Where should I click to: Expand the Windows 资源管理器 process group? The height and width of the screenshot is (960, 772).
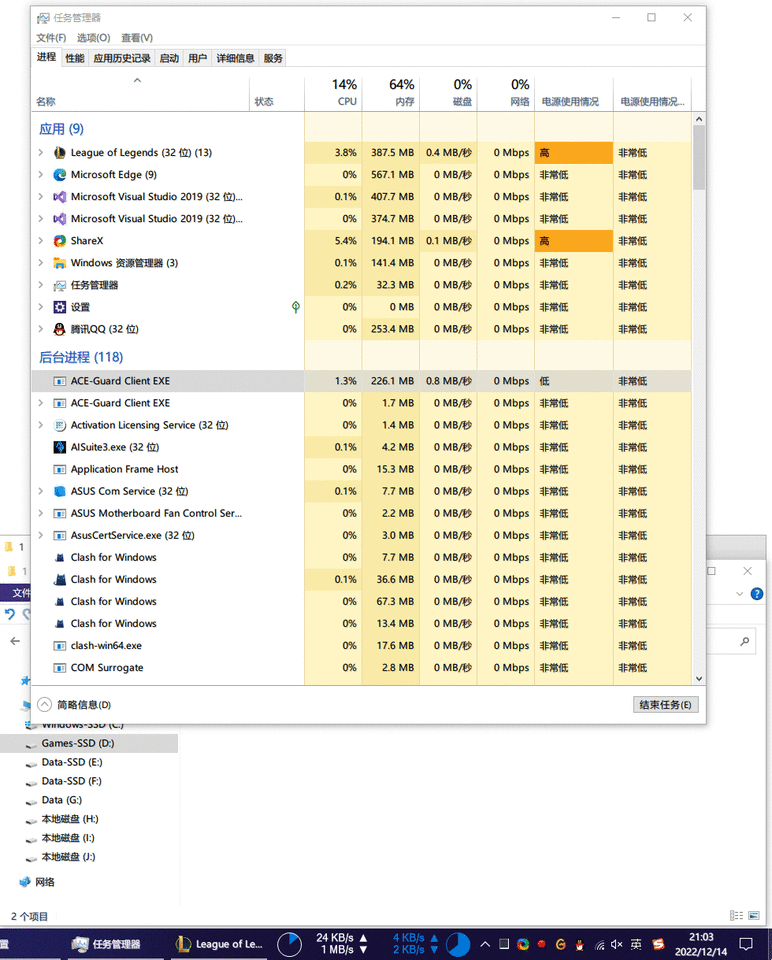click(x=40, y=263)
